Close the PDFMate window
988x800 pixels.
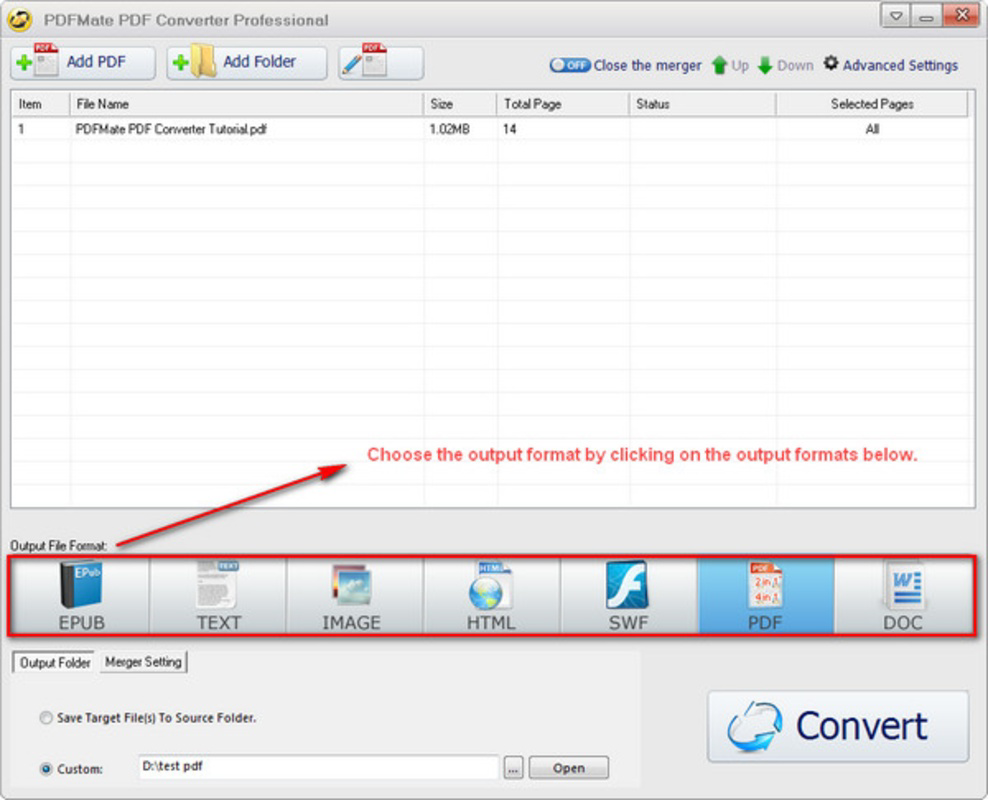[x=962, y=15]
